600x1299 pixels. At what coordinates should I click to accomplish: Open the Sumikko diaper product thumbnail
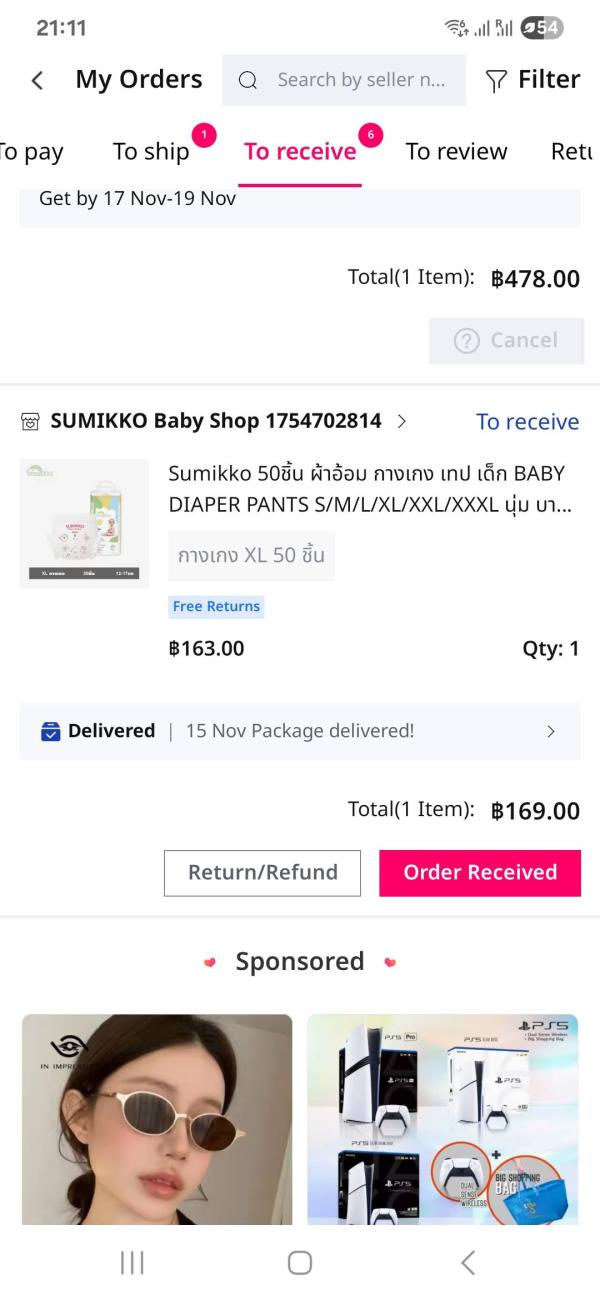[x=84, y=523]
